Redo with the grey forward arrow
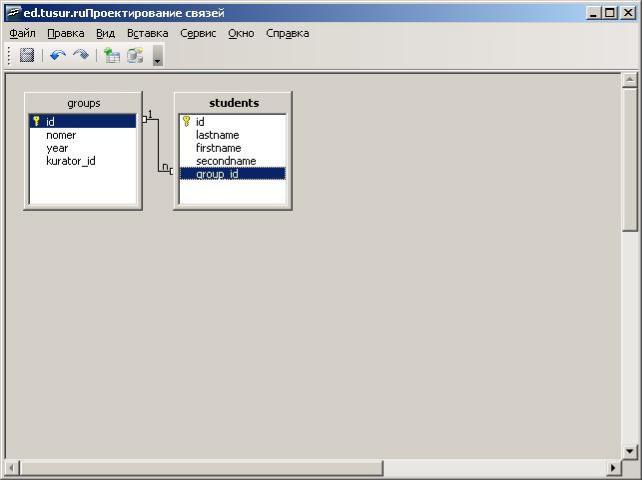642x480 pixels. click(81, 55)
